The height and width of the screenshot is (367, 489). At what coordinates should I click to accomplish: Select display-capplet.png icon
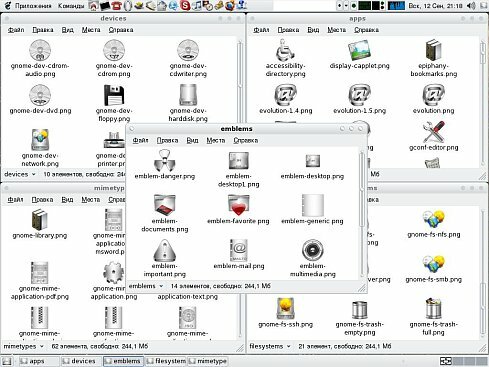point(359,50)
